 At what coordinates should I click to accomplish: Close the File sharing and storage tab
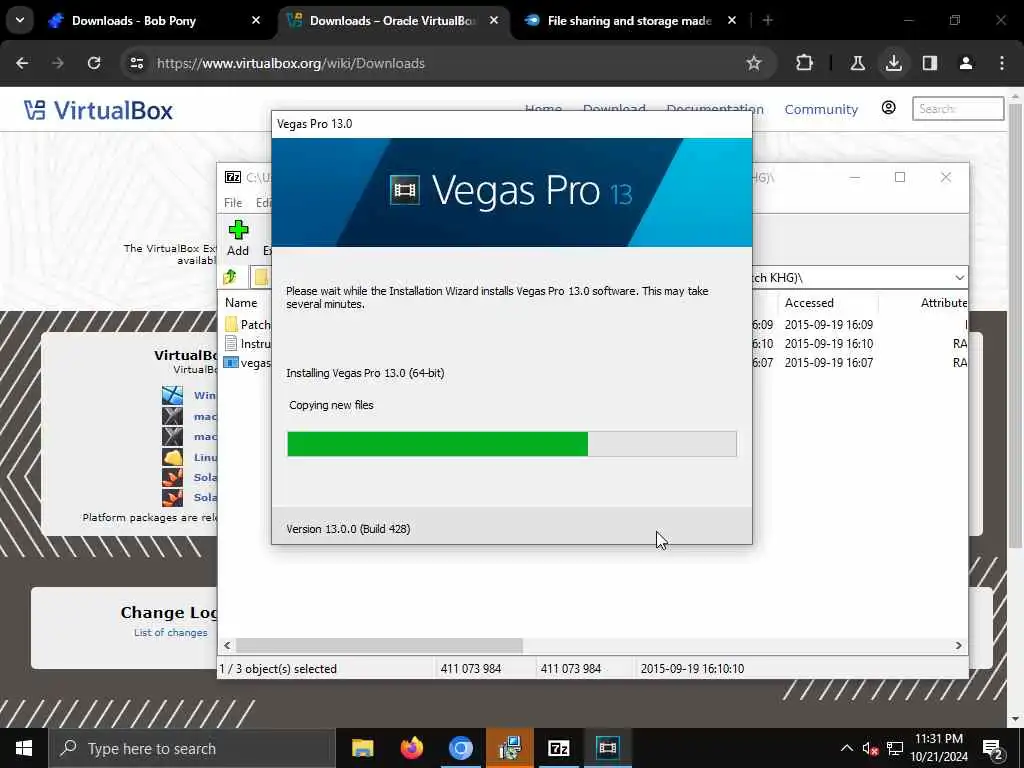(732, 20)
